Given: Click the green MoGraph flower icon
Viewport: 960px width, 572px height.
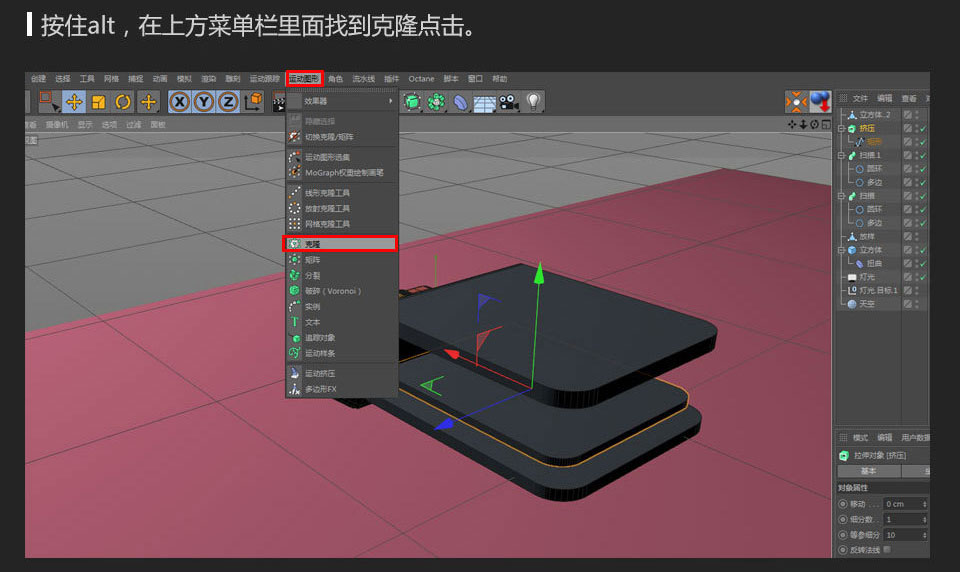Looking at the screenshot, I should point(436,102).
